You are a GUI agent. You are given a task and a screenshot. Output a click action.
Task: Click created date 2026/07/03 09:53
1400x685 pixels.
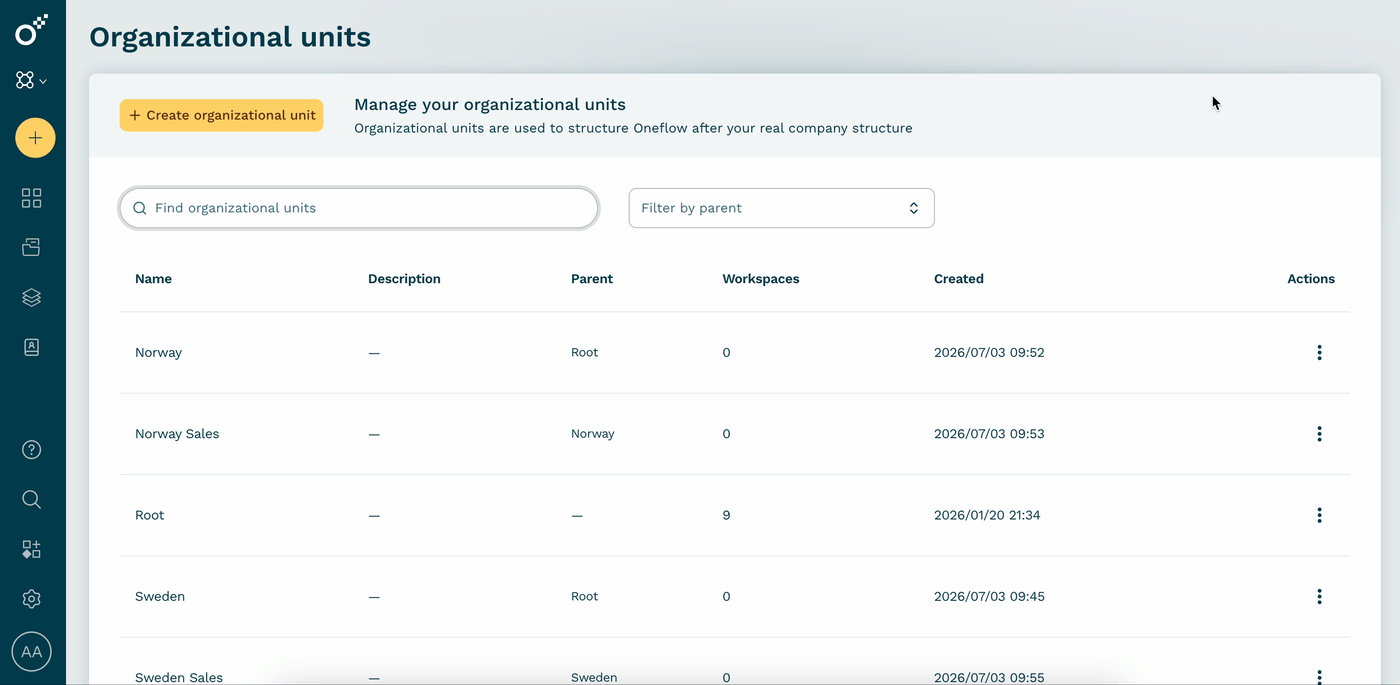[989, 434]
